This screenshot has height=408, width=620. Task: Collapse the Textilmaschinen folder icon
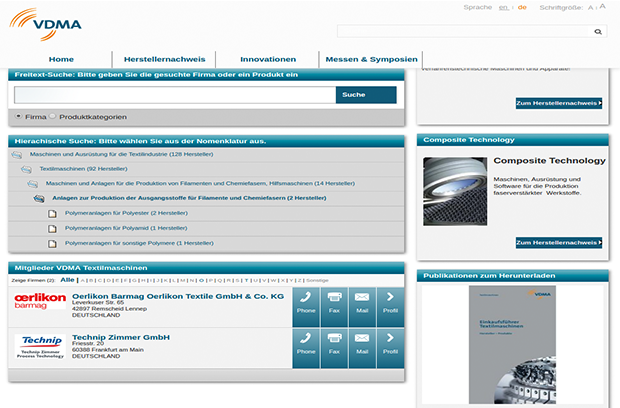click(x=26, y=170)
